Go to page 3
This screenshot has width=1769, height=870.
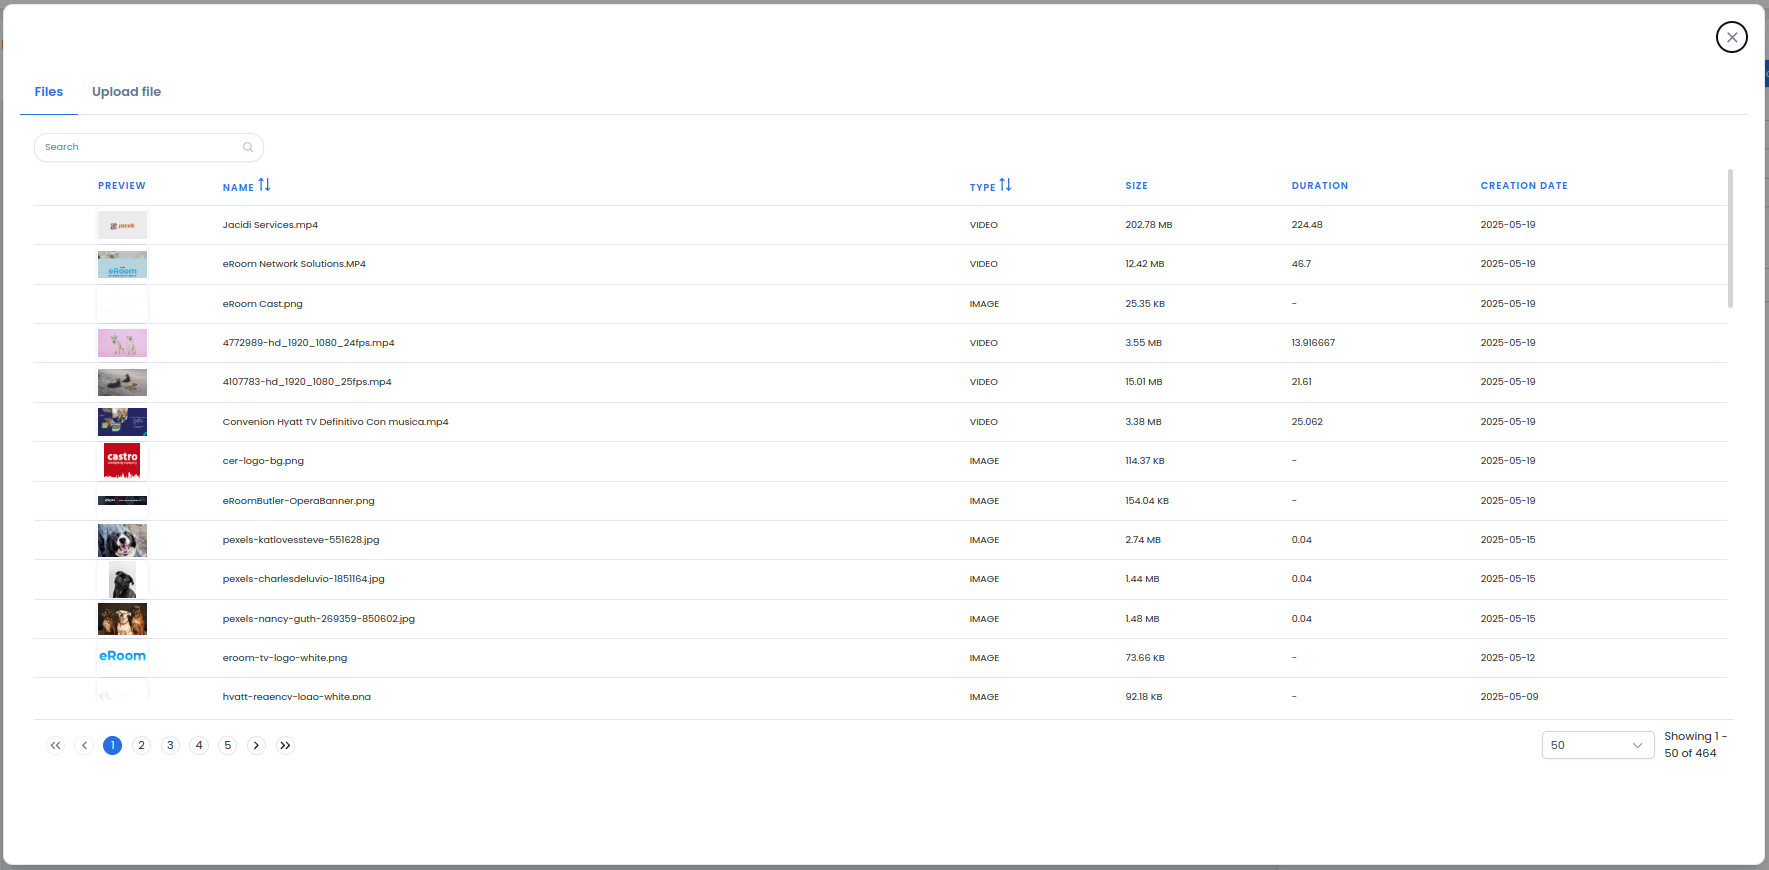click(x=171, y=745)
